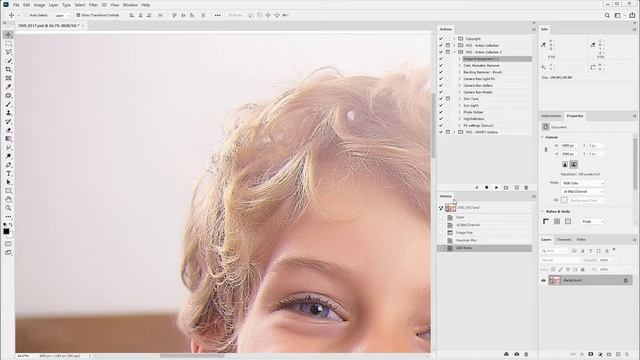Open the Window menu

130,5
